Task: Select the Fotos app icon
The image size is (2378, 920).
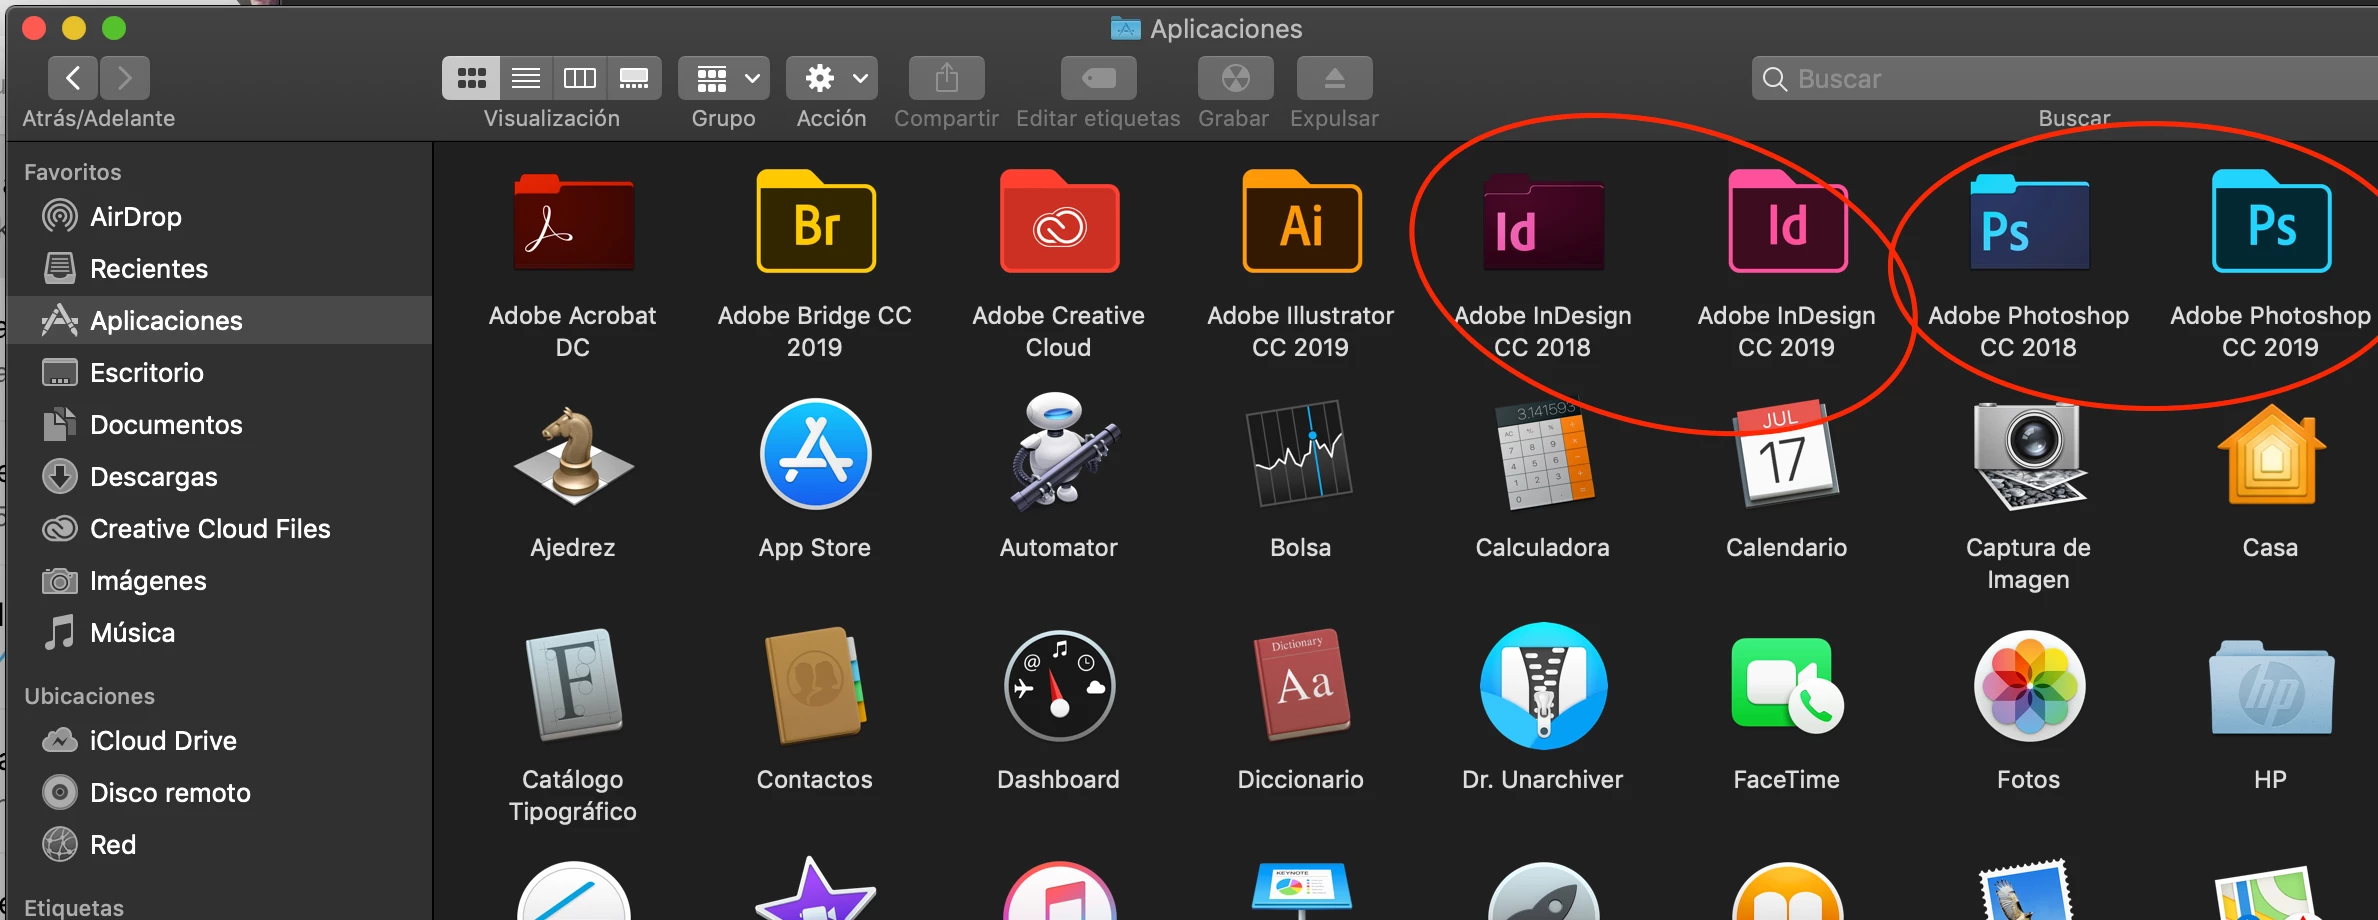Action: (x=2029, y=686)
